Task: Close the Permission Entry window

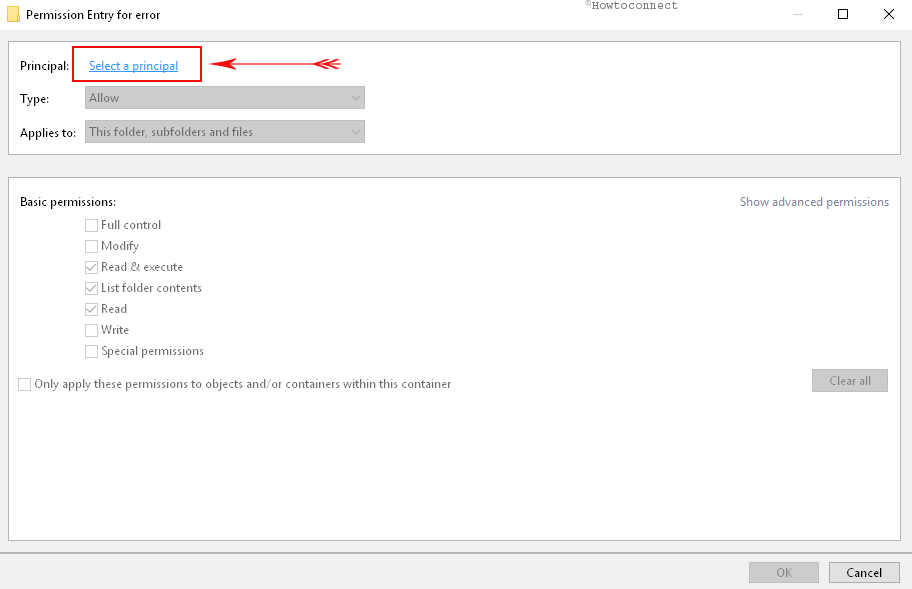Action: (x=889, y=14)
